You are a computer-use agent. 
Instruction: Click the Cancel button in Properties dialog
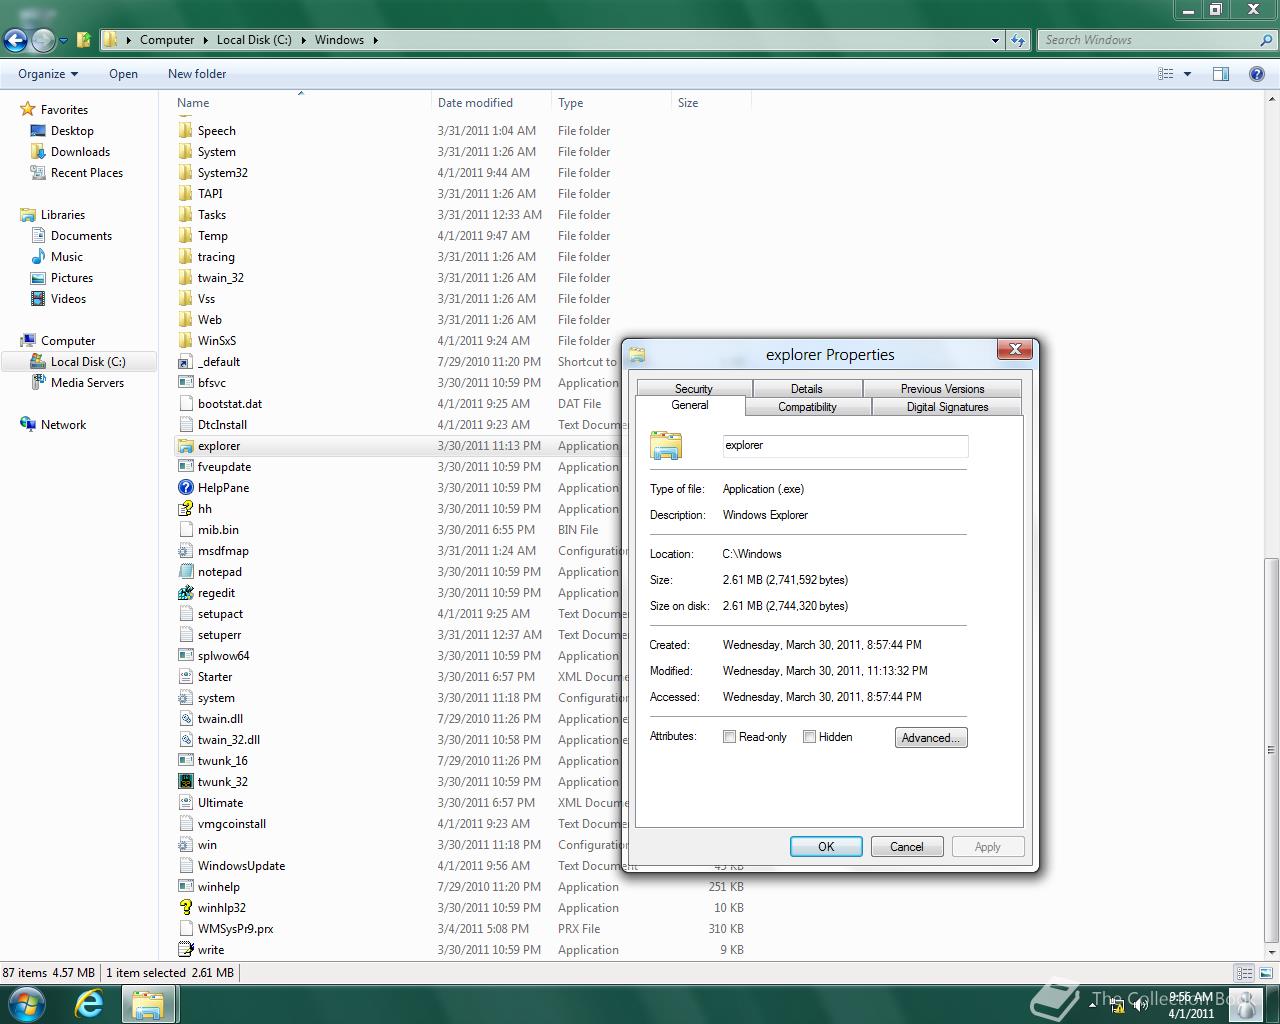[x=907, y=847]
